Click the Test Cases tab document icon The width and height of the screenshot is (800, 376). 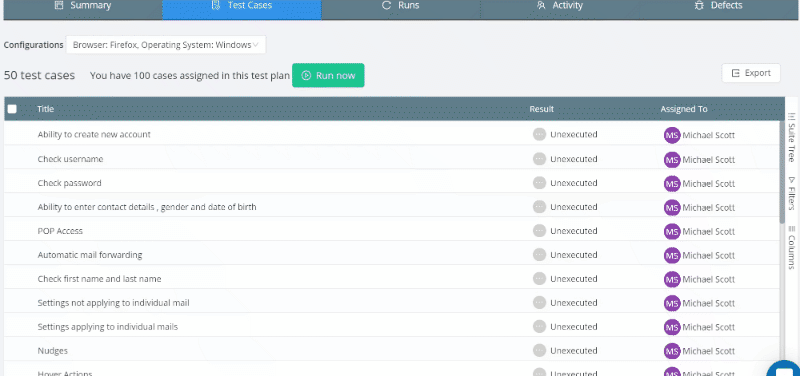click(x=216, y=6)
